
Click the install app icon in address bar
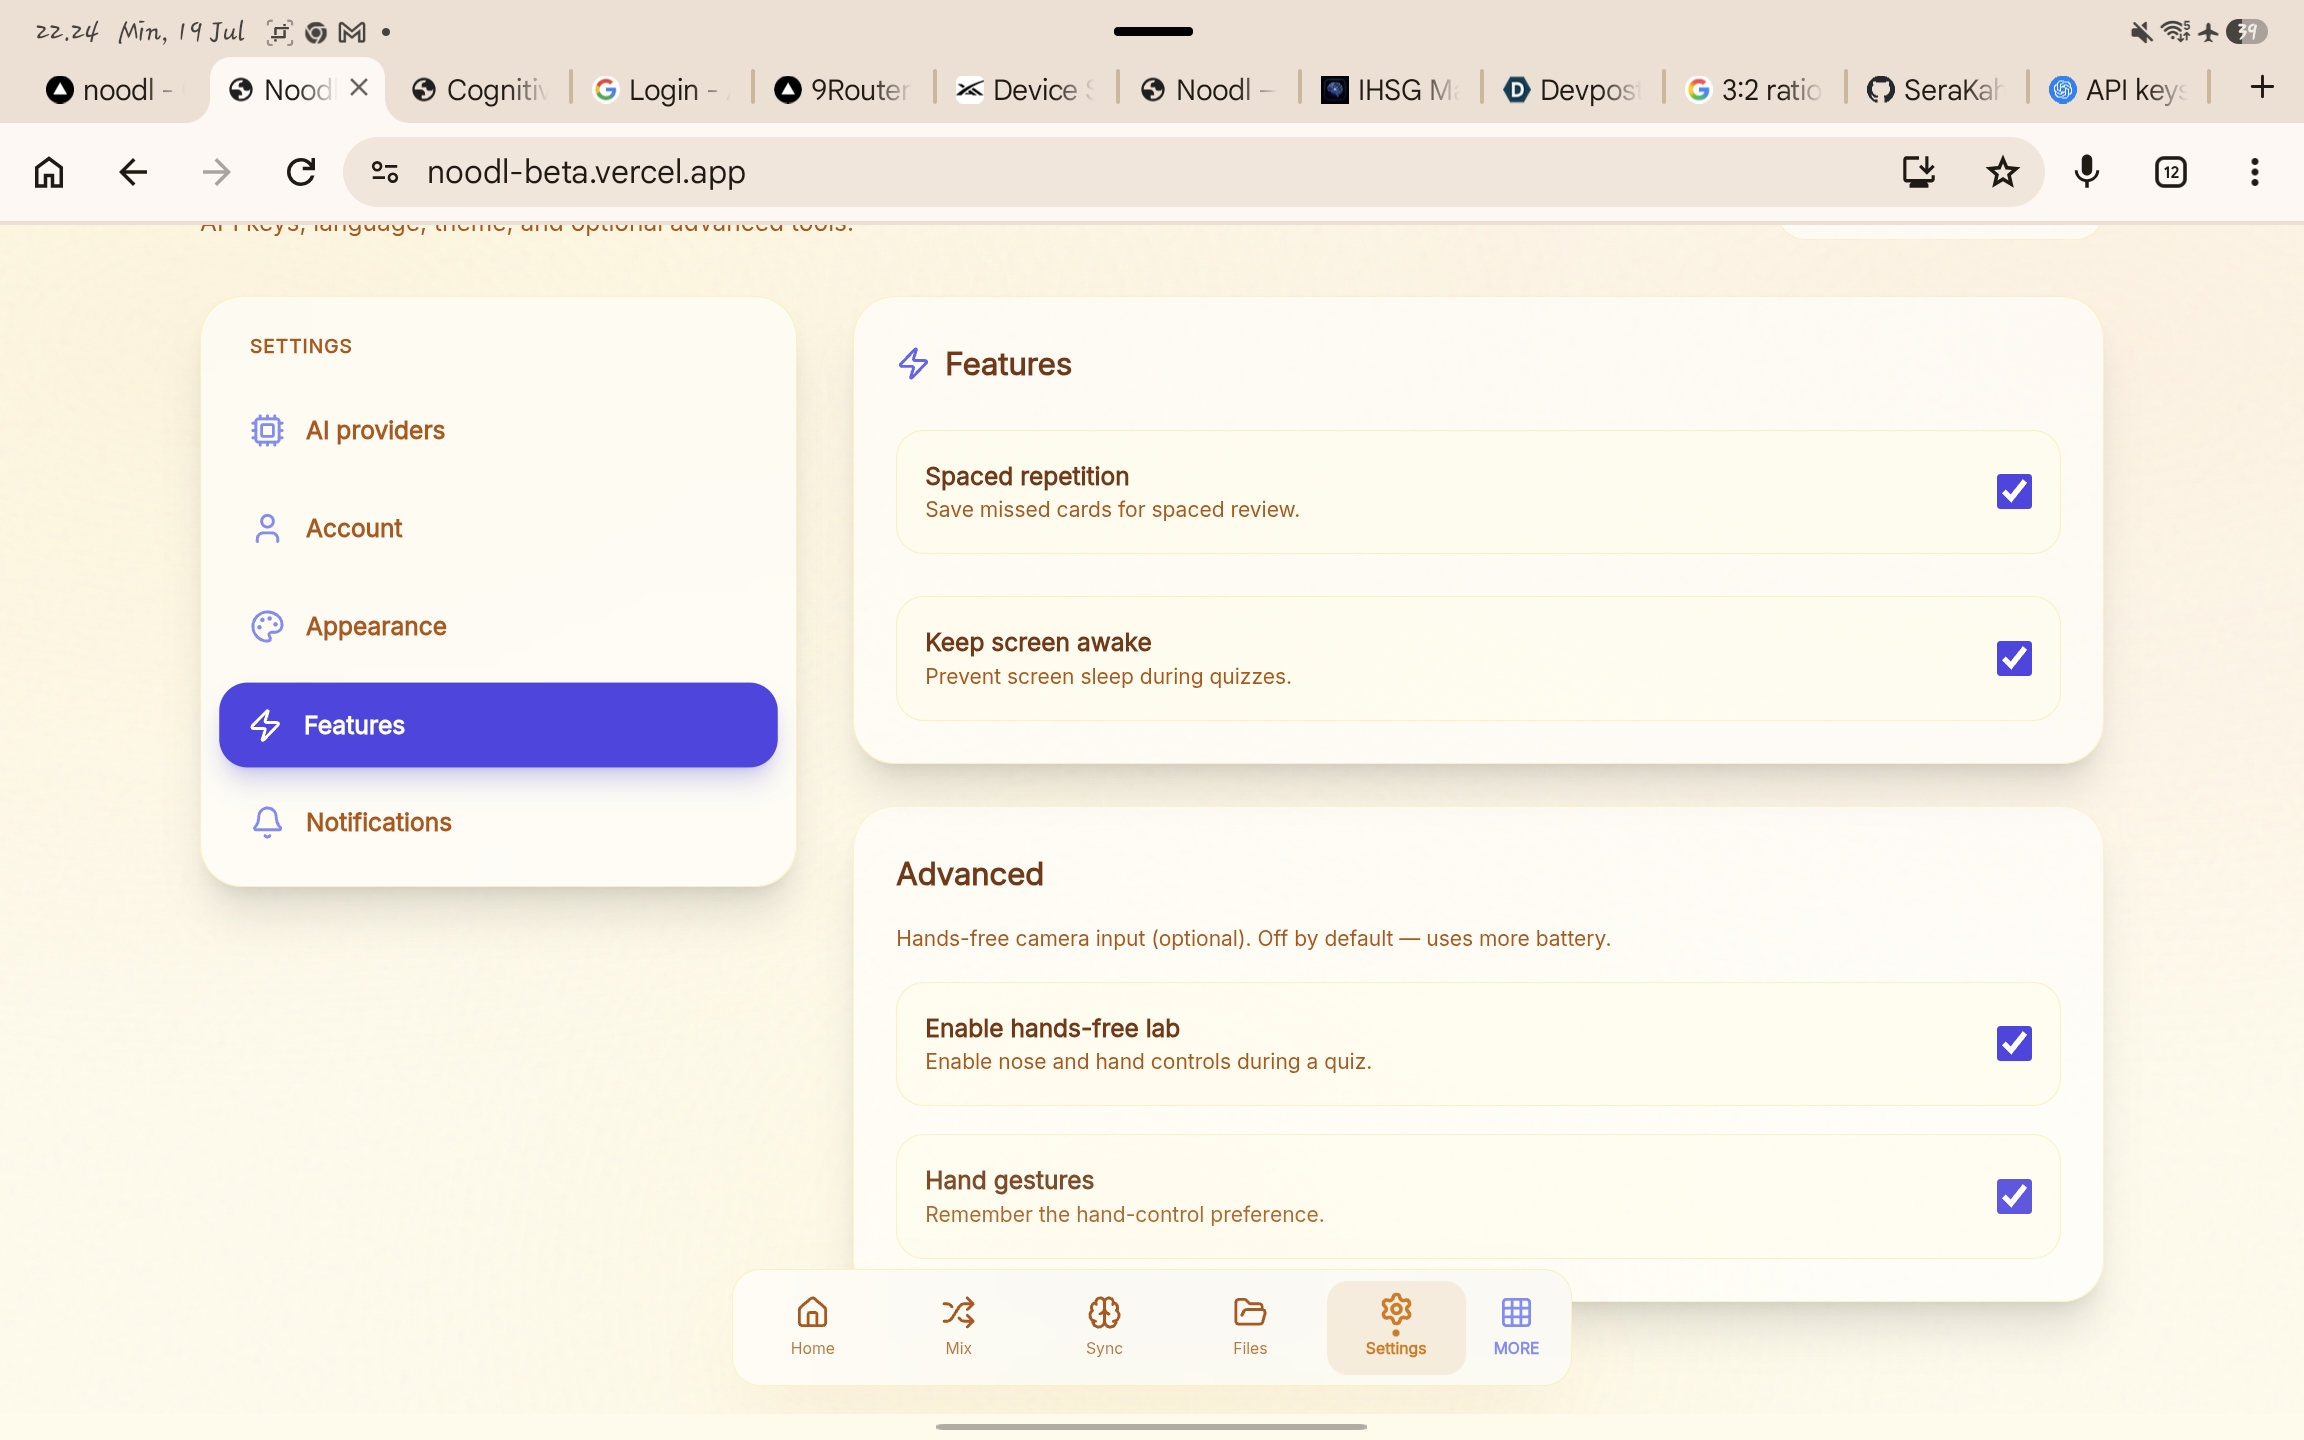(1918, 172)
